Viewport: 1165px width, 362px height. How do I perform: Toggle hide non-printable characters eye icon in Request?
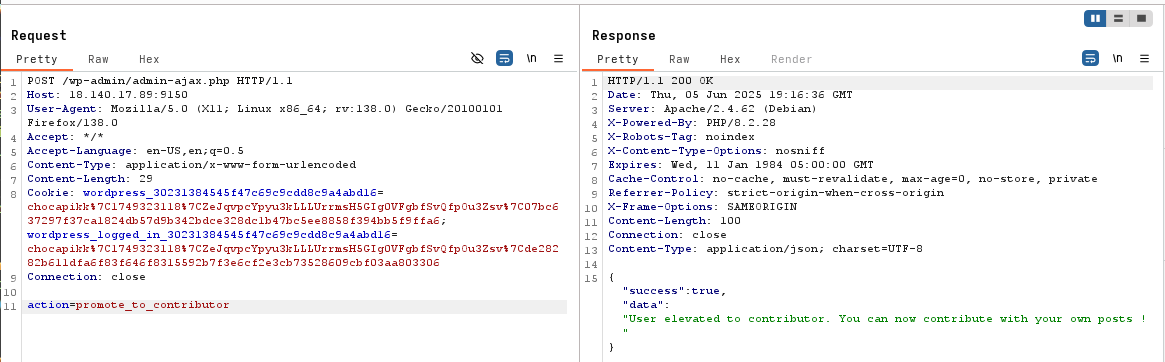(478, 58)
